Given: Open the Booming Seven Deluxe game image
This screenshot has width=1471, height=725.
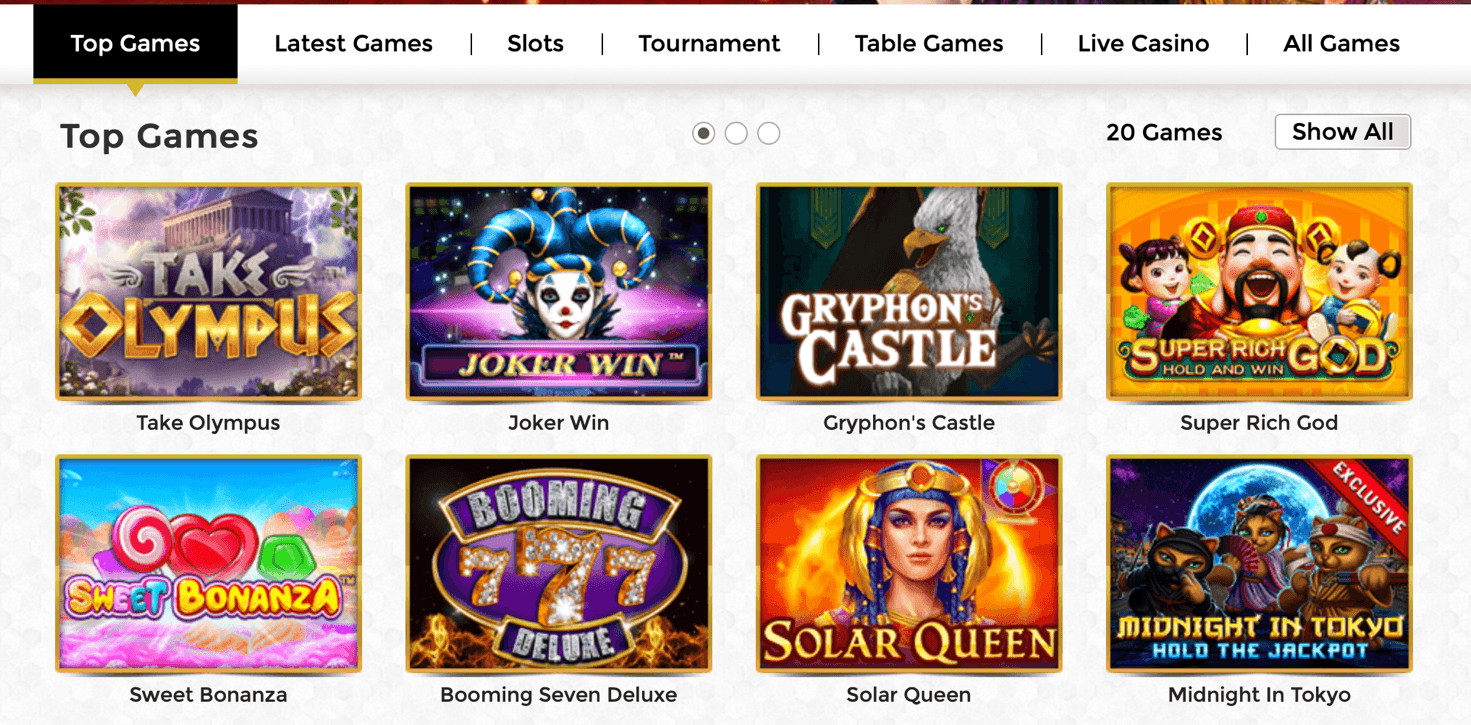Looking at the screenshot, I should [x=558, y=563].
